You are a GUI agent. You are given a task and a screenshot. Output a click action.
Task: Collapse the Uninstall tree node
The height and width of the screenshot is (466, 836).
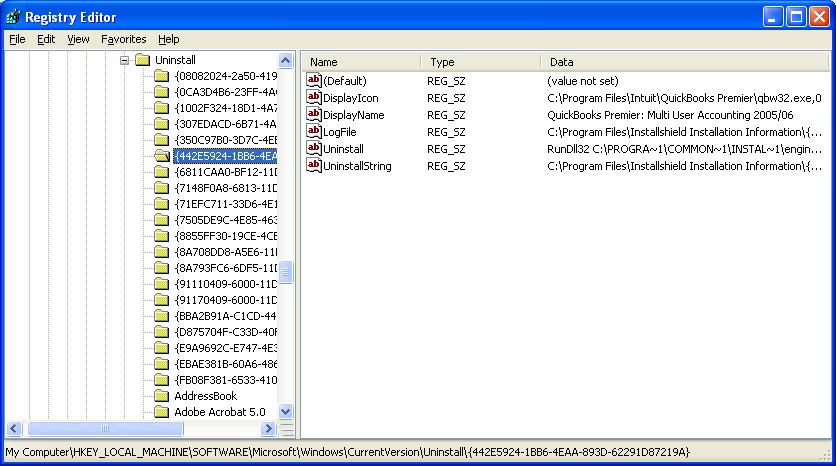coord(125,60)
